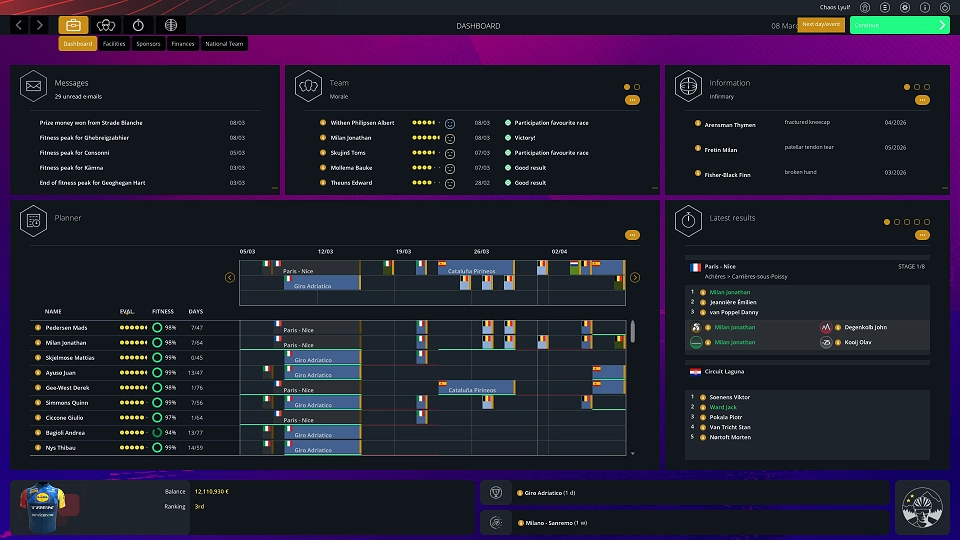Open the settings gear icon
960x540 pixels.
pyautogui.click(x=905, y=7)
